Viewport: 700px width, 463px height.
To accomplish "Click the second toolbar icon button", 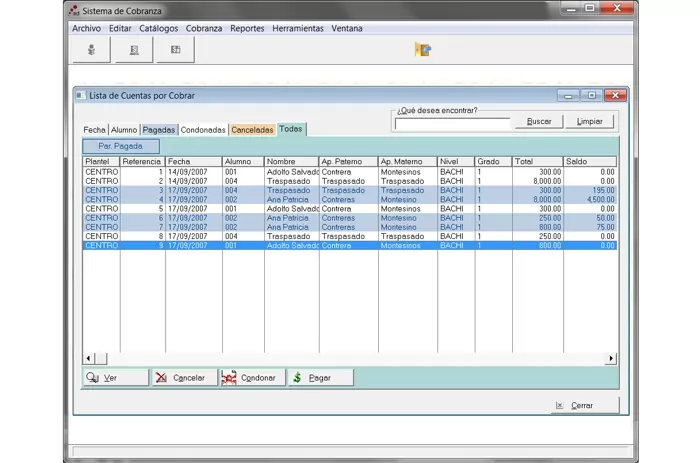I will point(133,50).
